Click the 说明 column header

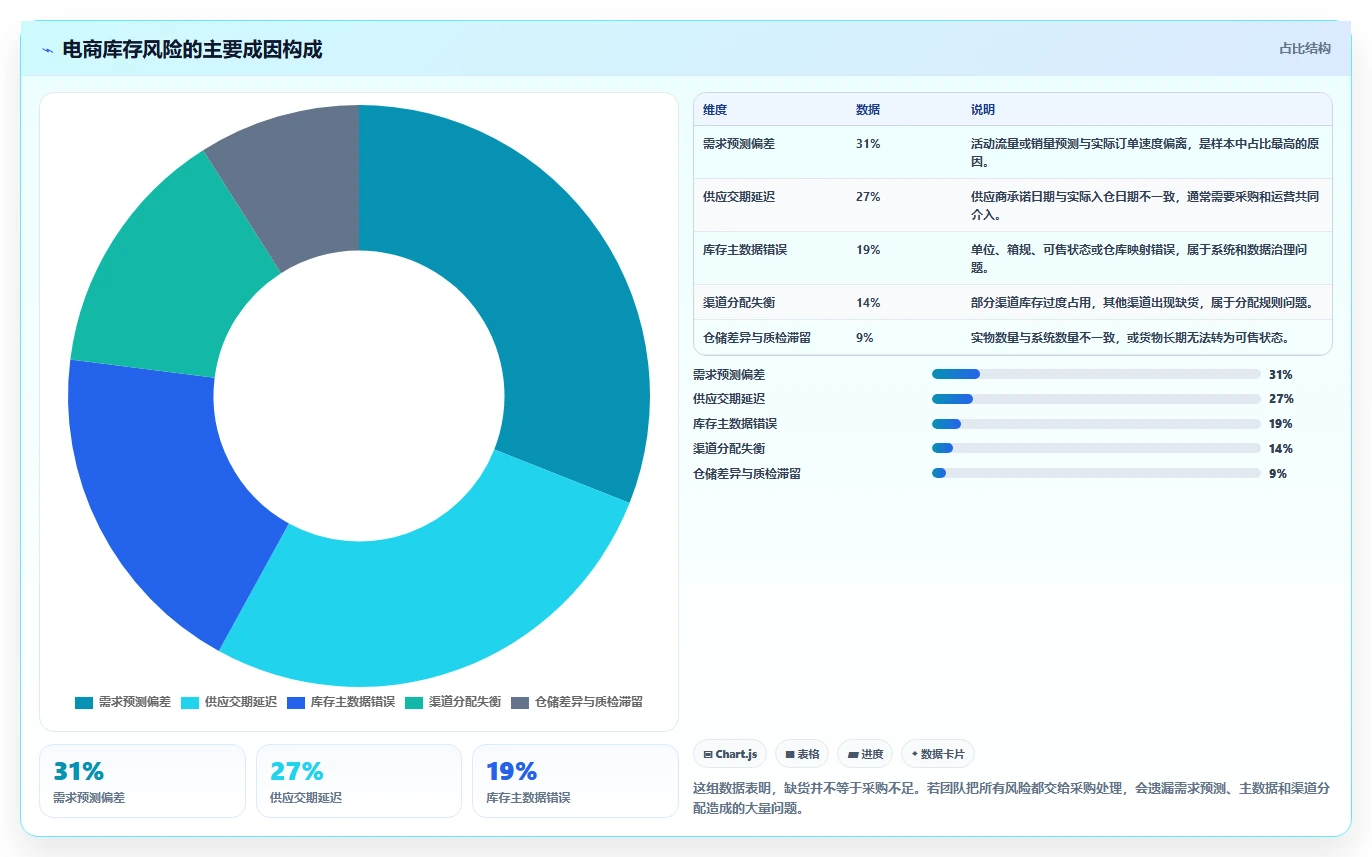point(983,110)
